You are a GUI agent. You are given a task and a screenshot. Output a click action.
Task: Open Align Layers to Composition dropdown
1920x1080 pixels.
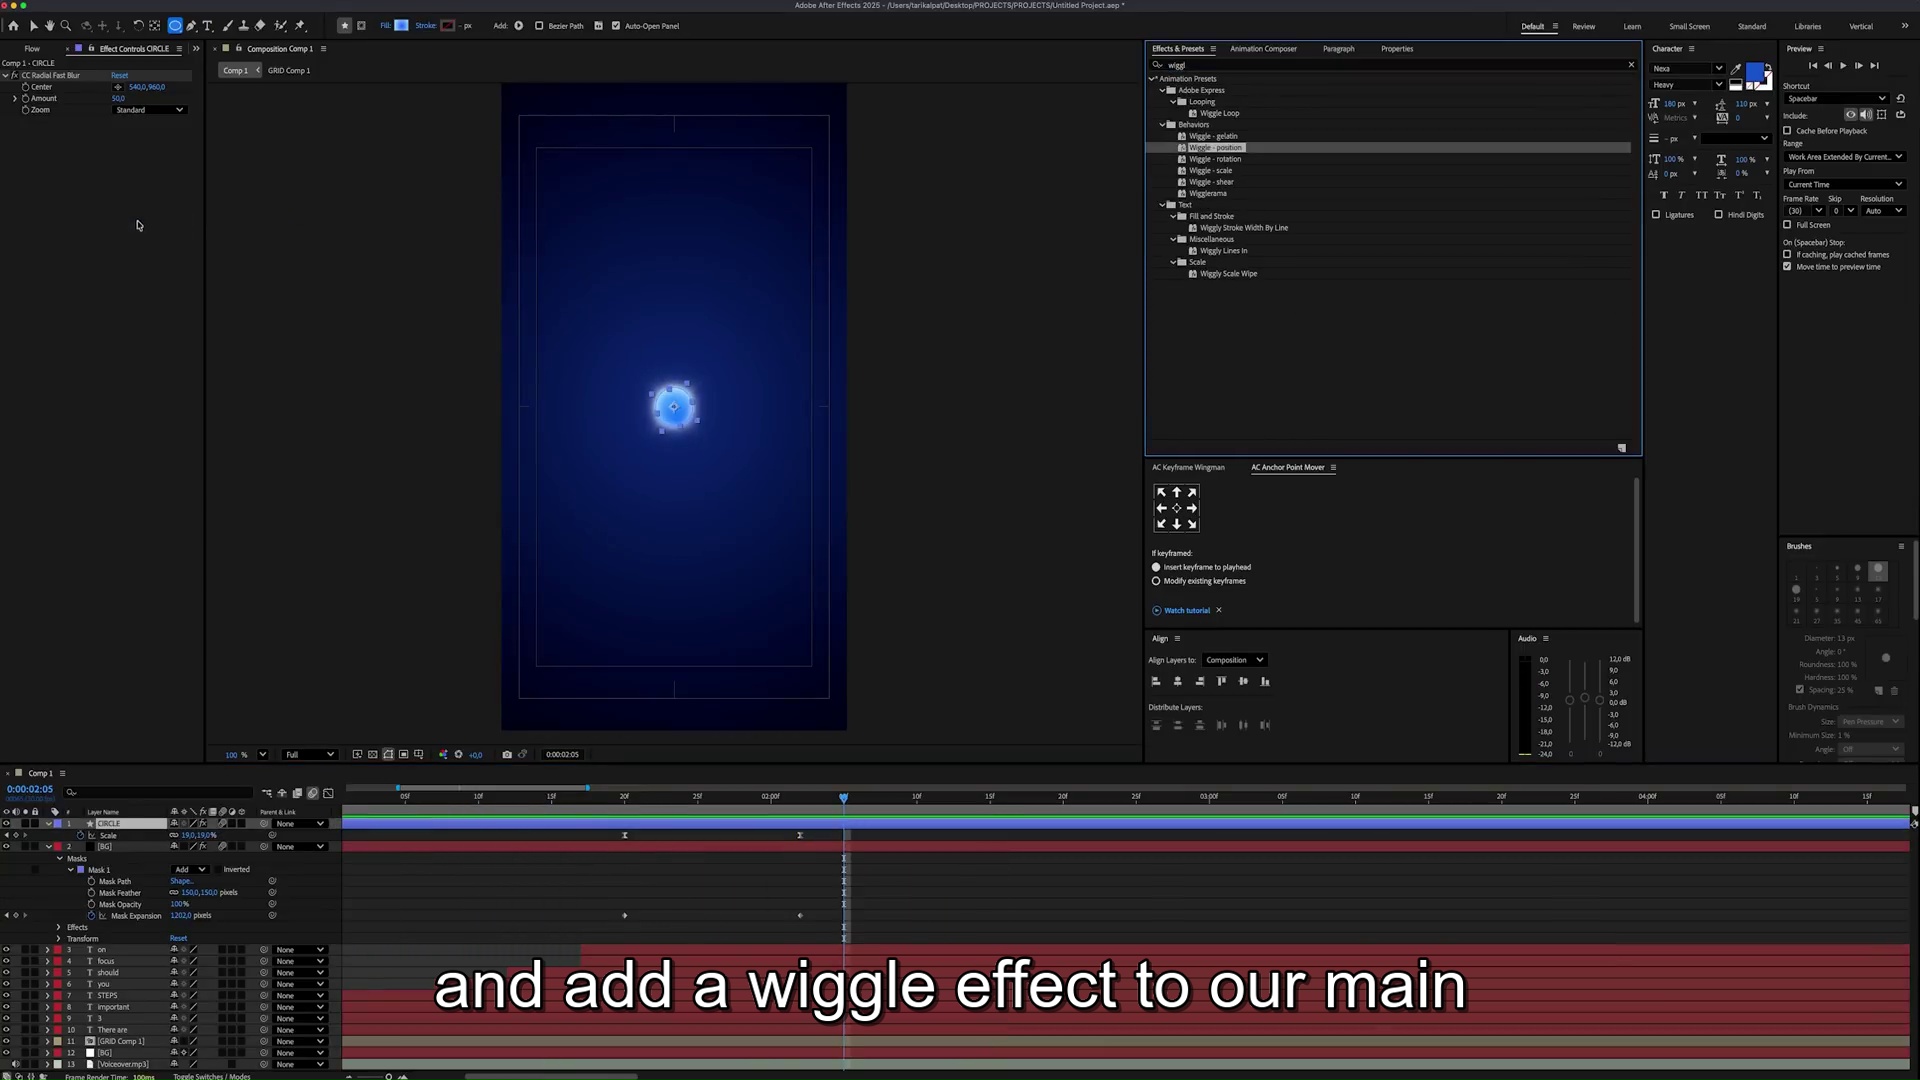(1234, 660)
